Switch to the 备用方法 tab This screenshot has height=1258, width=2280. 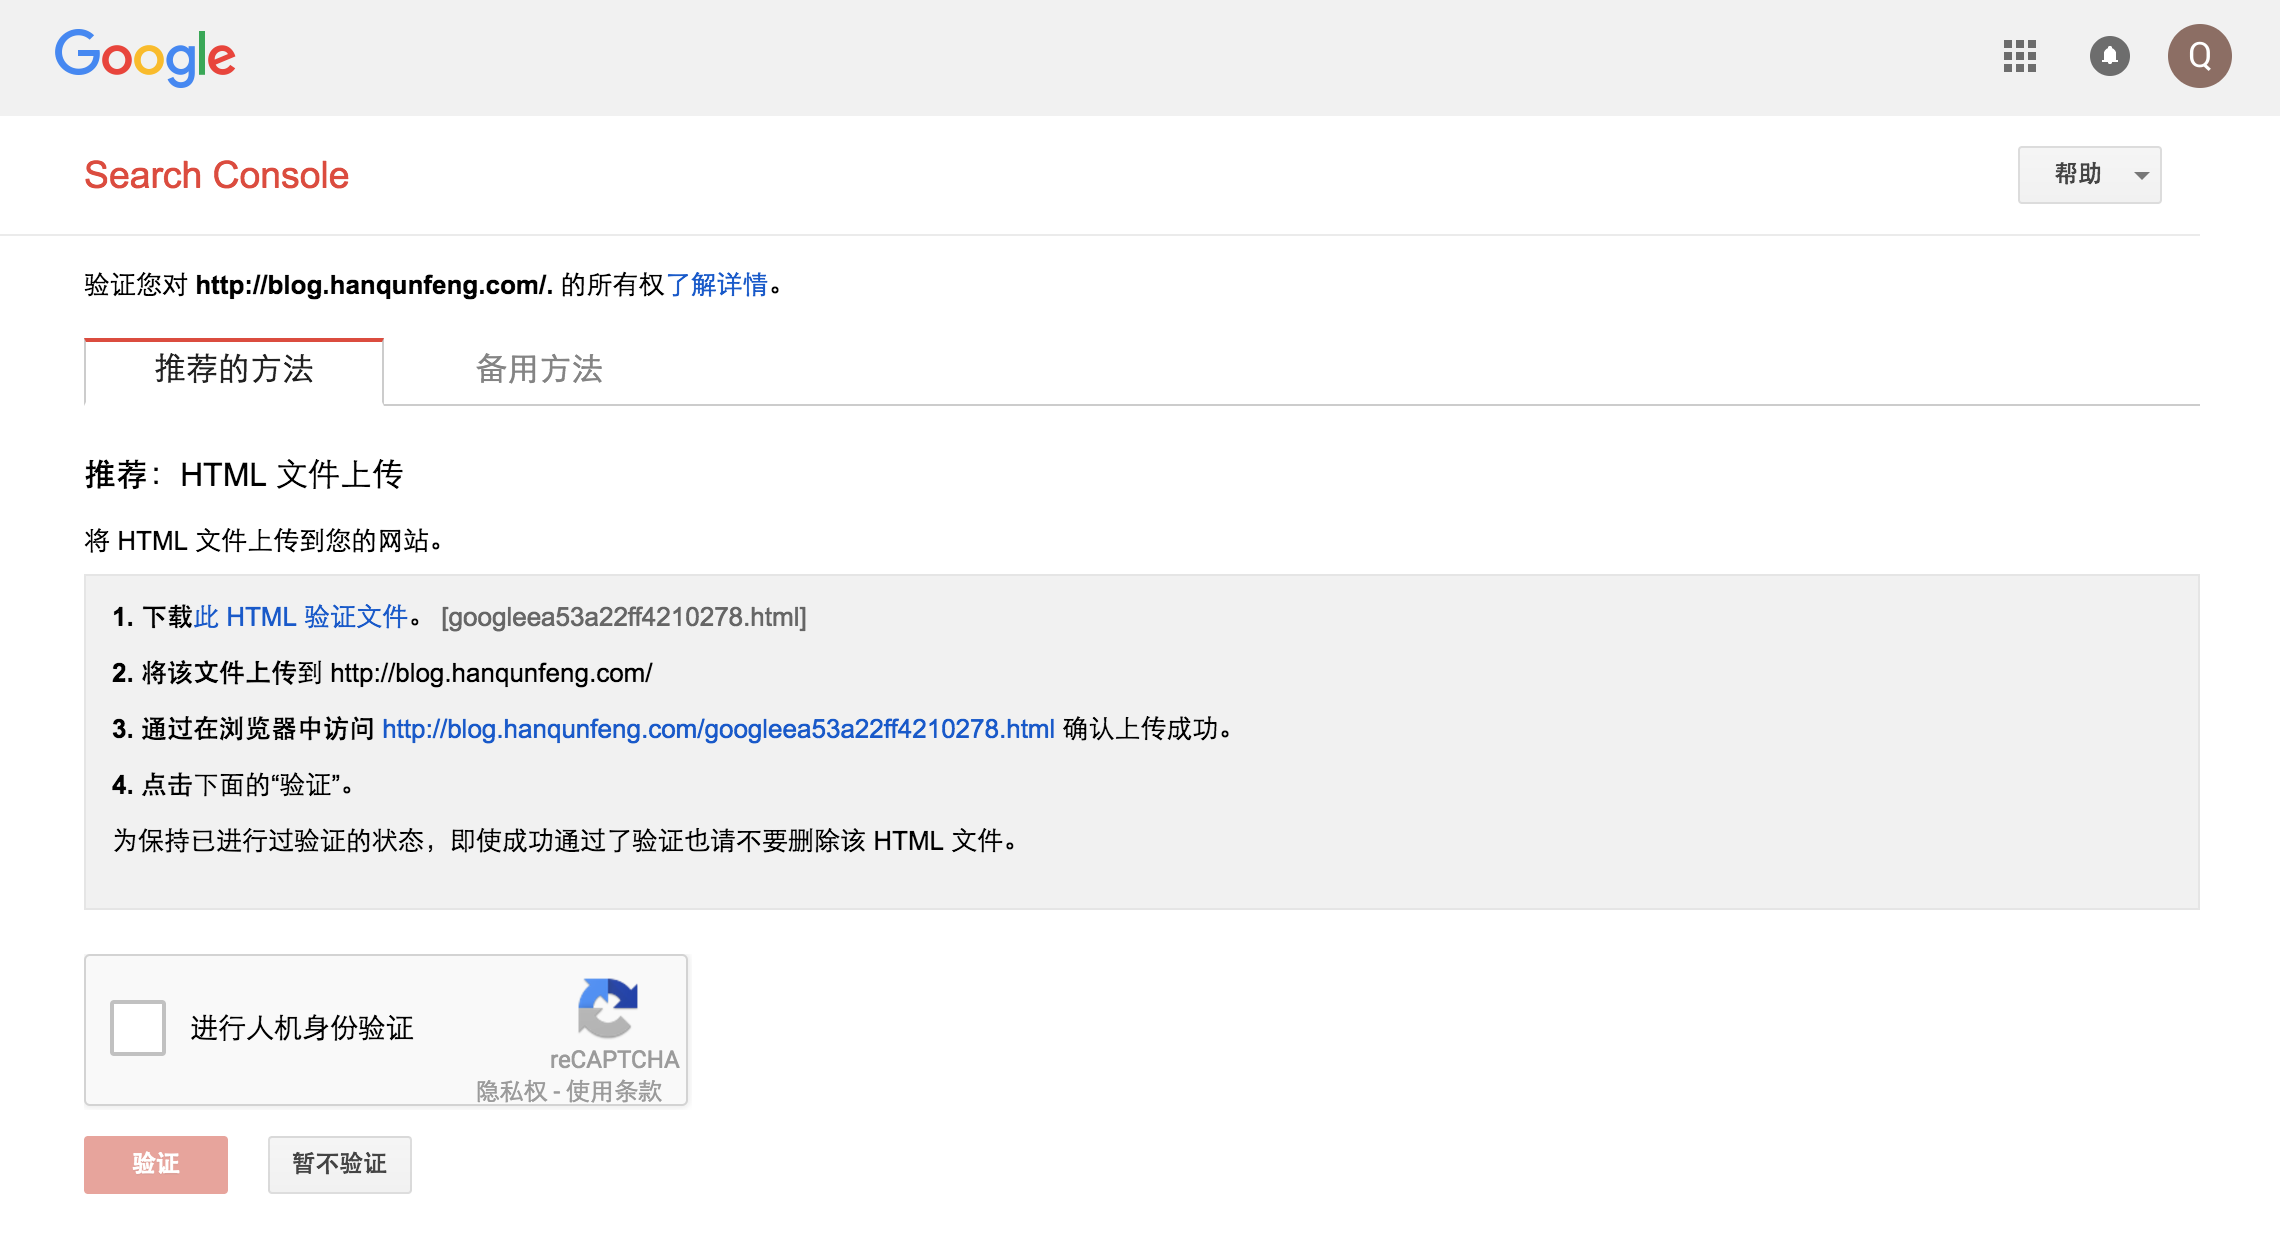(x=539, y=370)
